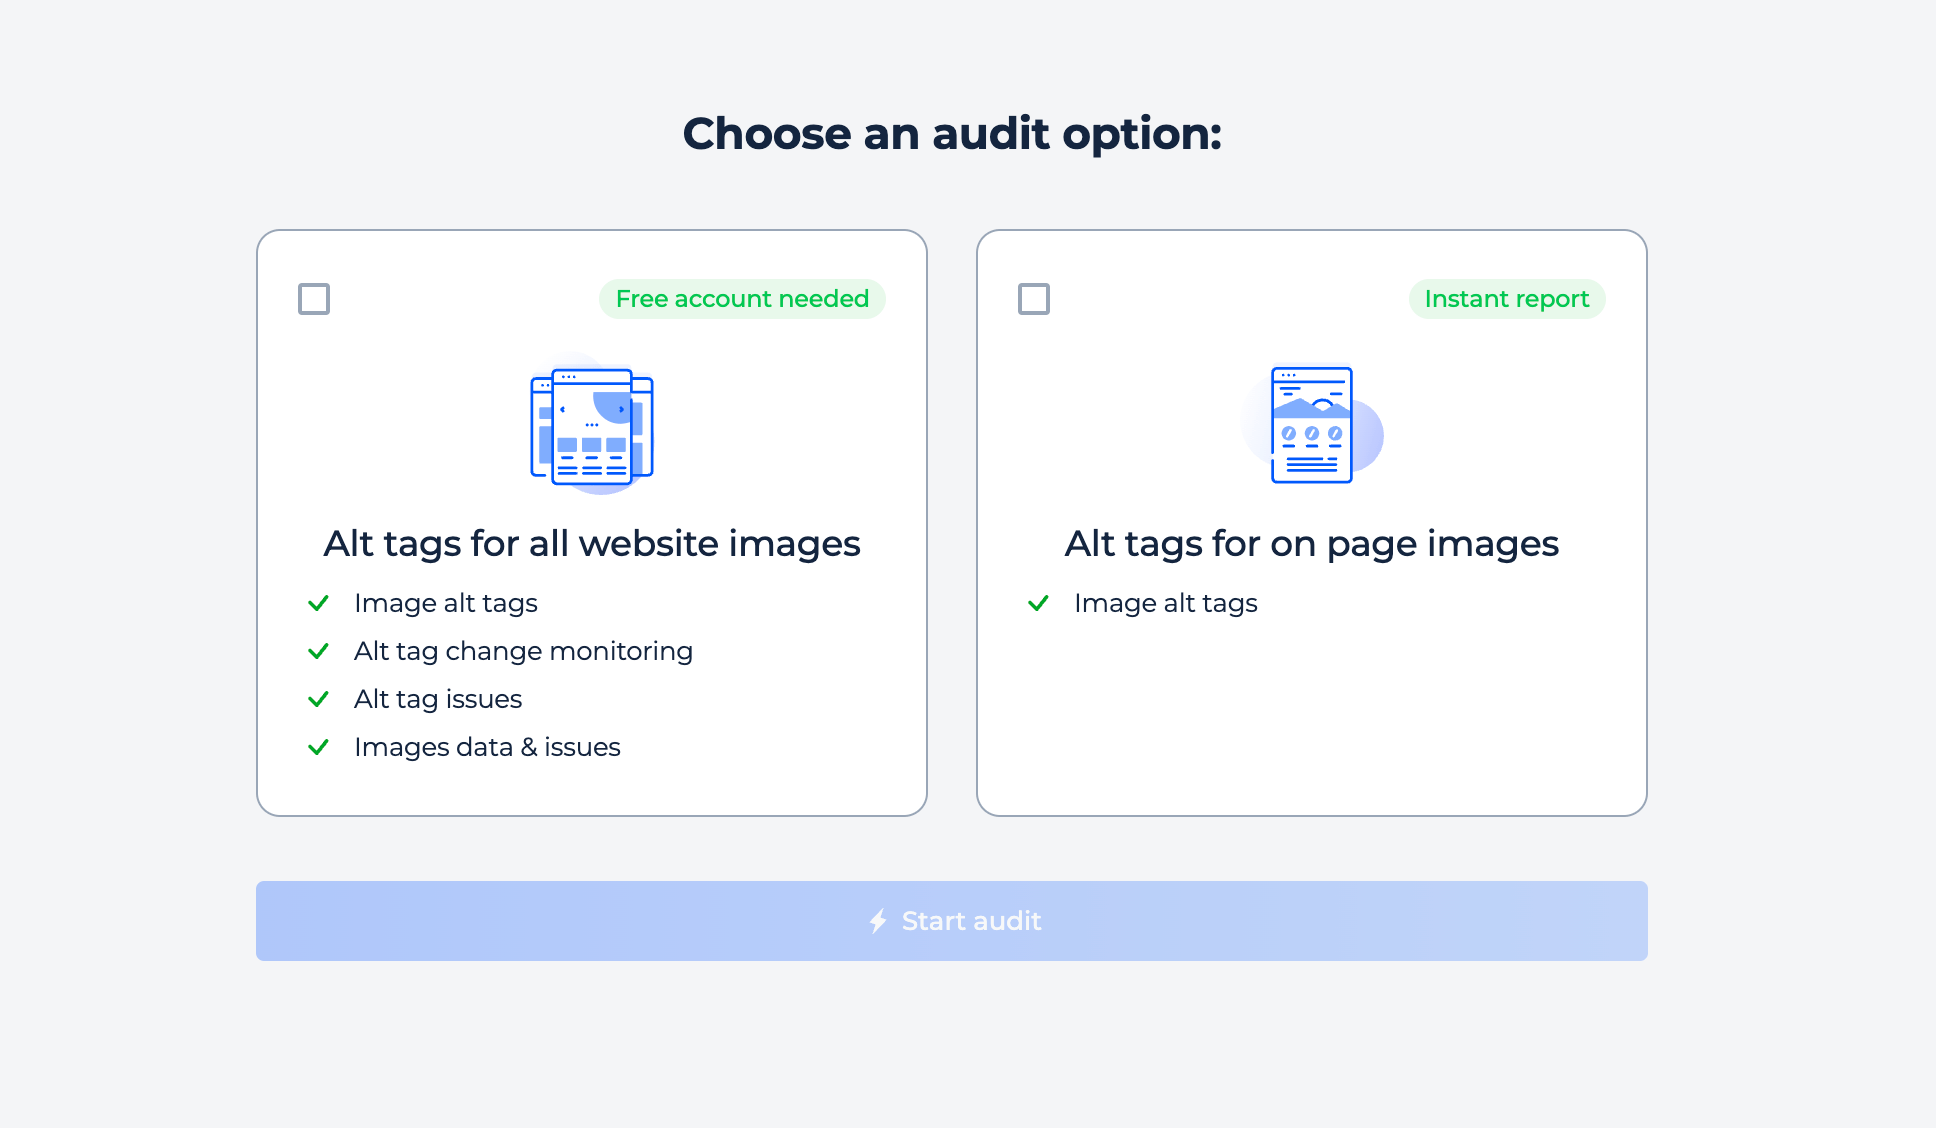Screen dimensions: 1936x1128
Task: Click 'Alt tag change monitoring' feature text
Action: point(523,651)
